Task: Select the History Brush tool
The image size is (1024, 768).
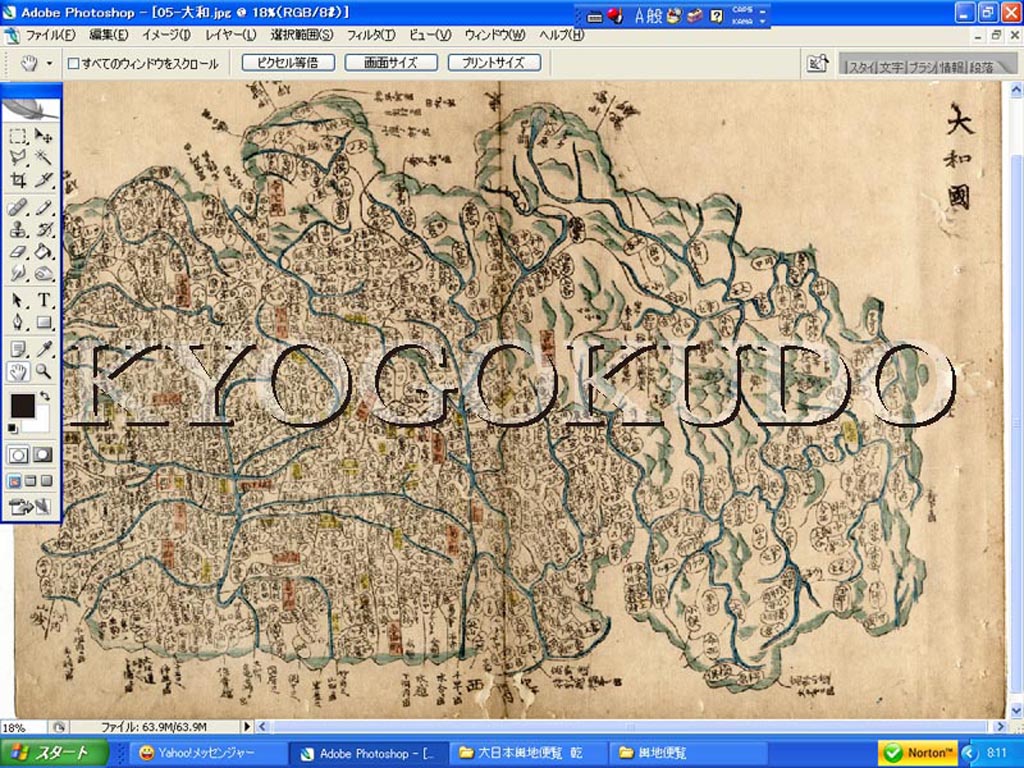Action: 43,230
